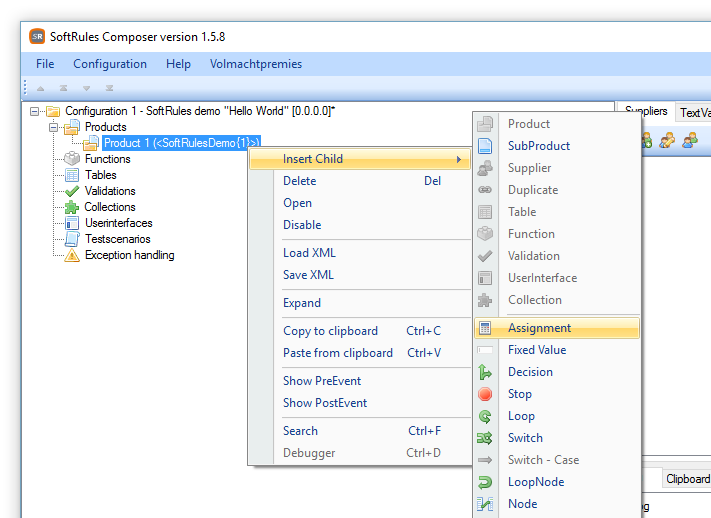This screenshot has height=518, width=711.
Task: Click the move down arrow toolbar icon
Action: [x=86, y=88]
